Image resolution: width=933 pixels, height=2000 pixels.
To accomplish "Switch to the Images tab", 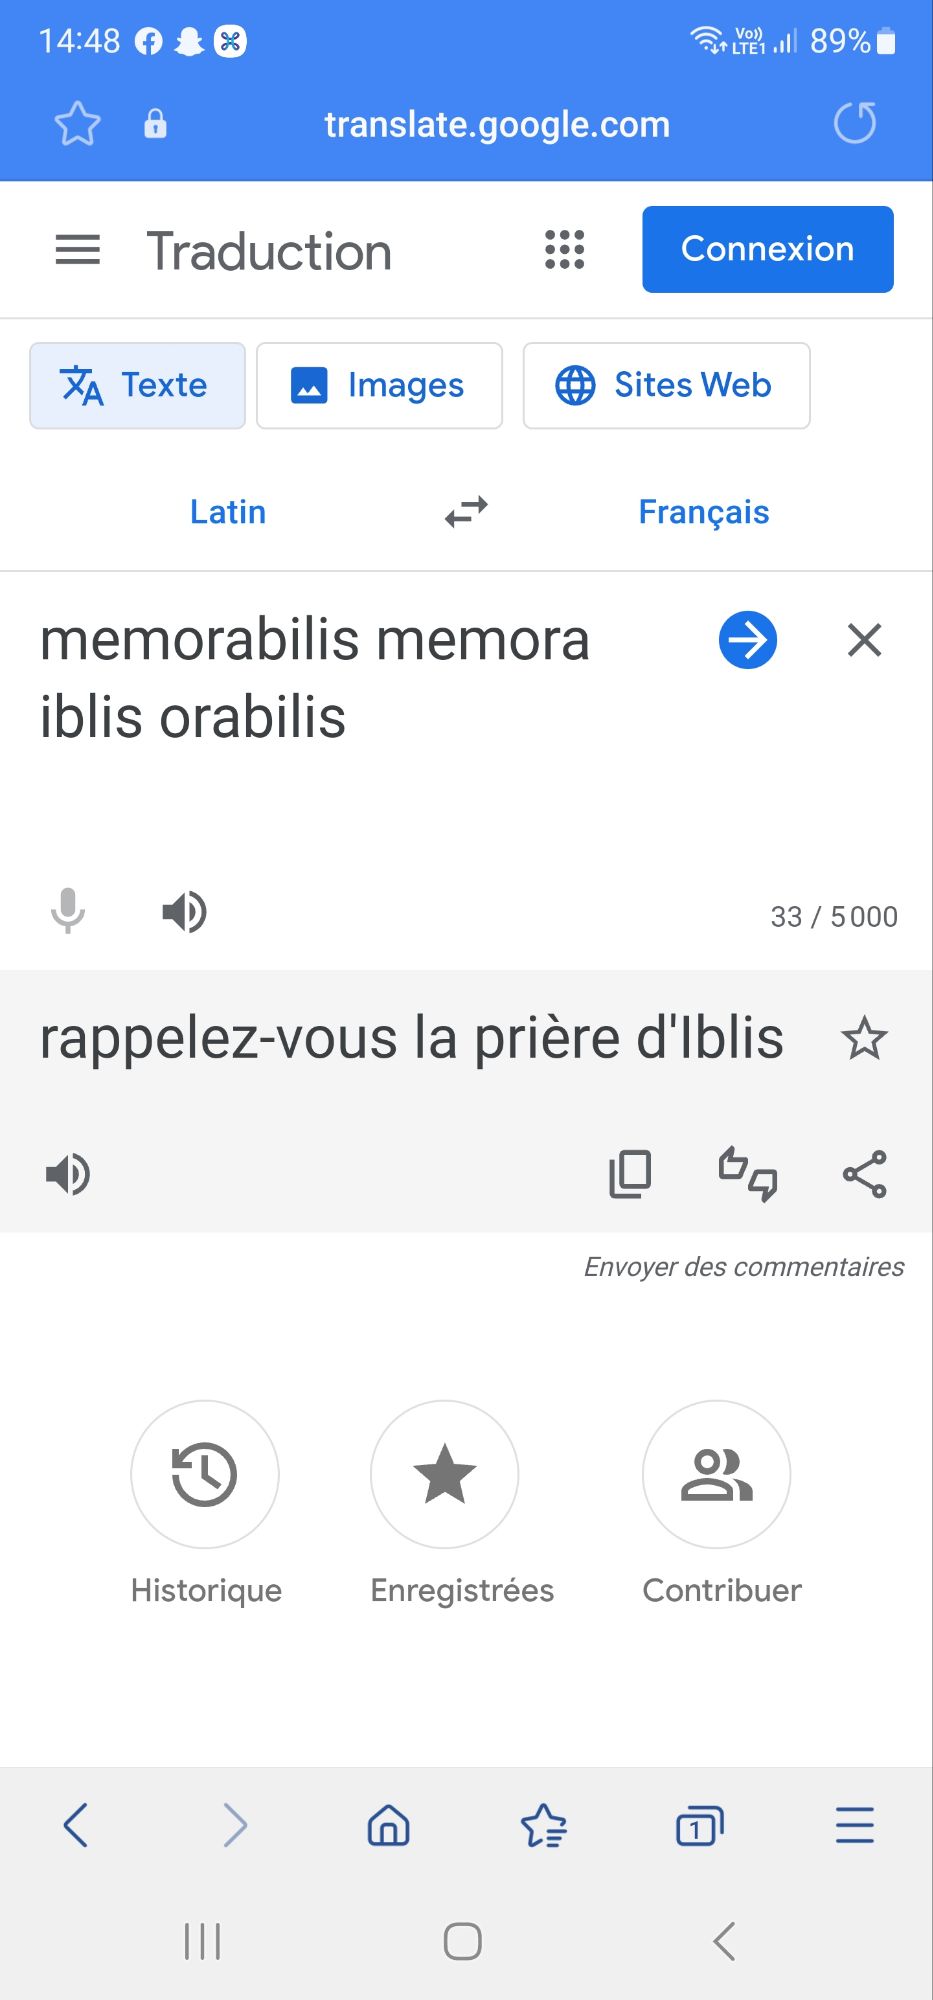I will coord(379,386).
